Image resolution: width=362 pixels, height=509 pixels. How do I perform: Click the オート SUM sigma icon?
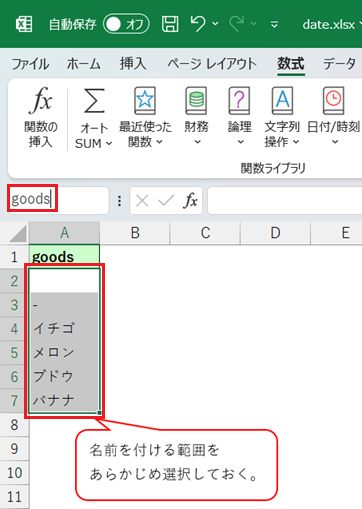[x=94, y=101]
